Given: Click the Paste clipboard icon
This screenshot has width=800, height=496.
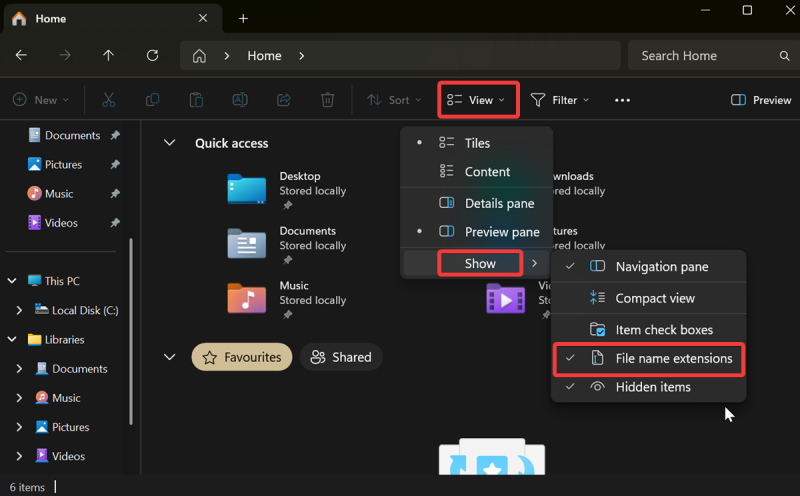Looking at the screenshot, I should click(197, 100).
